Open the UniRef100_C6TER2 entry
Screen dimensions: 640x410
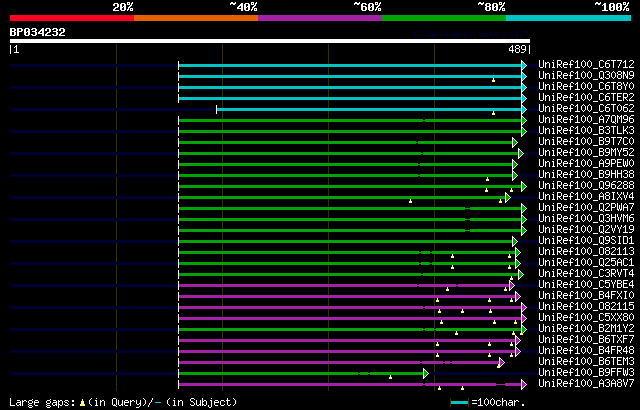coord(586,97)
